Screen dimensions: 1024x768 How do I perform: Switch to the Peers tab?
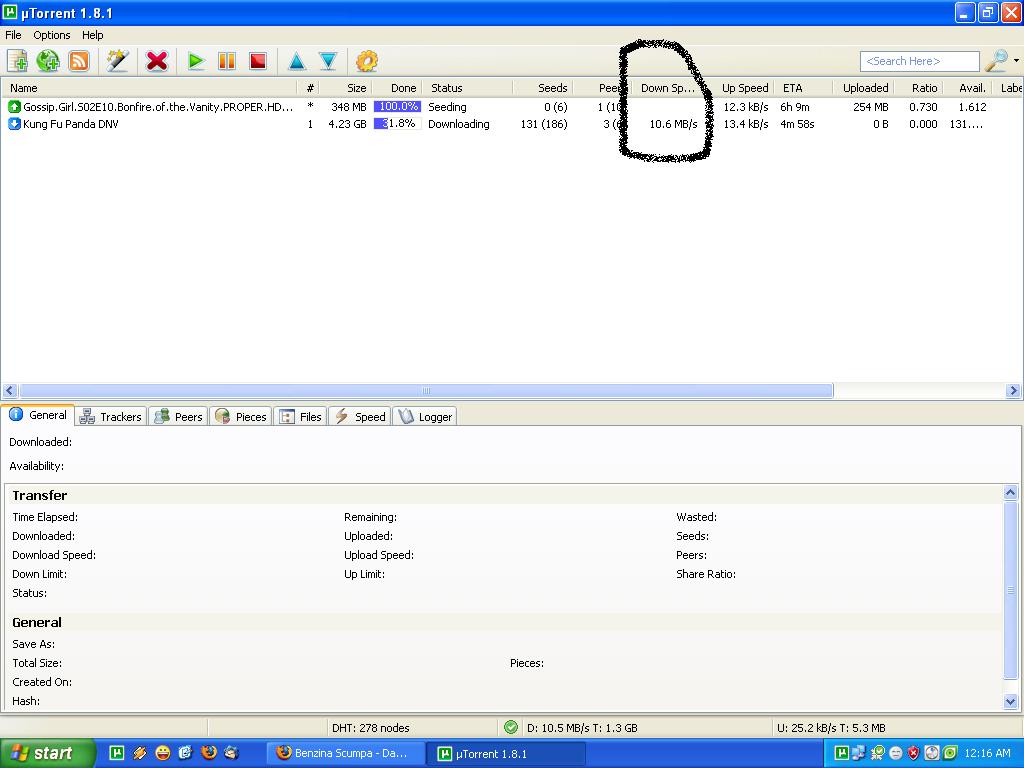point(179,417)
